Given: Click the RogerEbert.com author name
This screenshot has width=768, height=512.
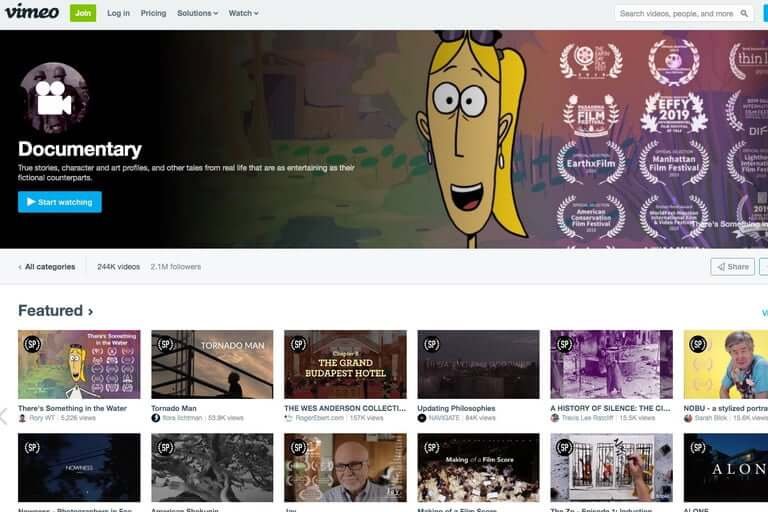Looking at the screenshot, I should (x=319, y=418).
